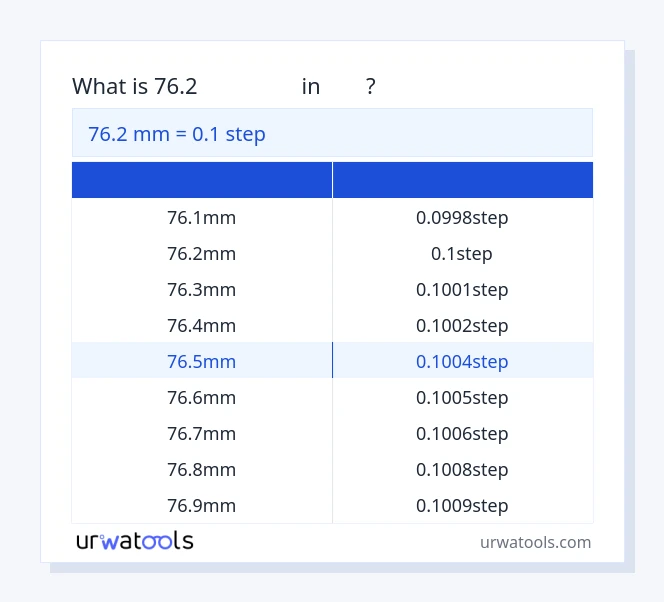664x602 pixels.
Task: Select the 0.0998step table cell
Action: pyautogui.click(x=462, y=217)
